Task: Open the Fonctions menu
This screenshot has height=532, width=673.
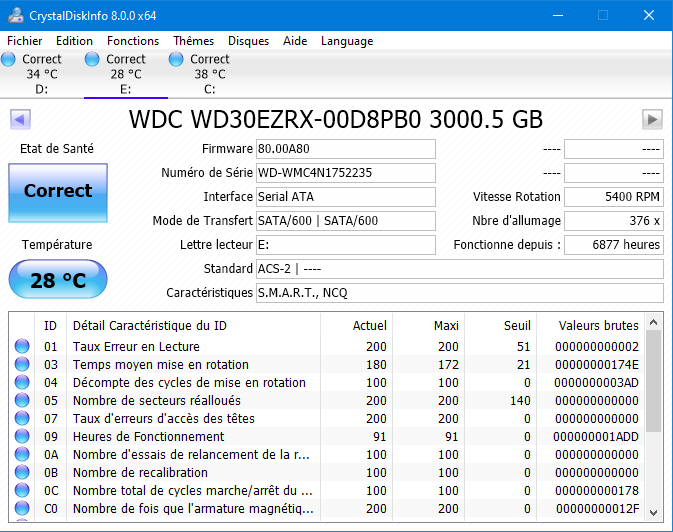Action: [x=133, y=41]
